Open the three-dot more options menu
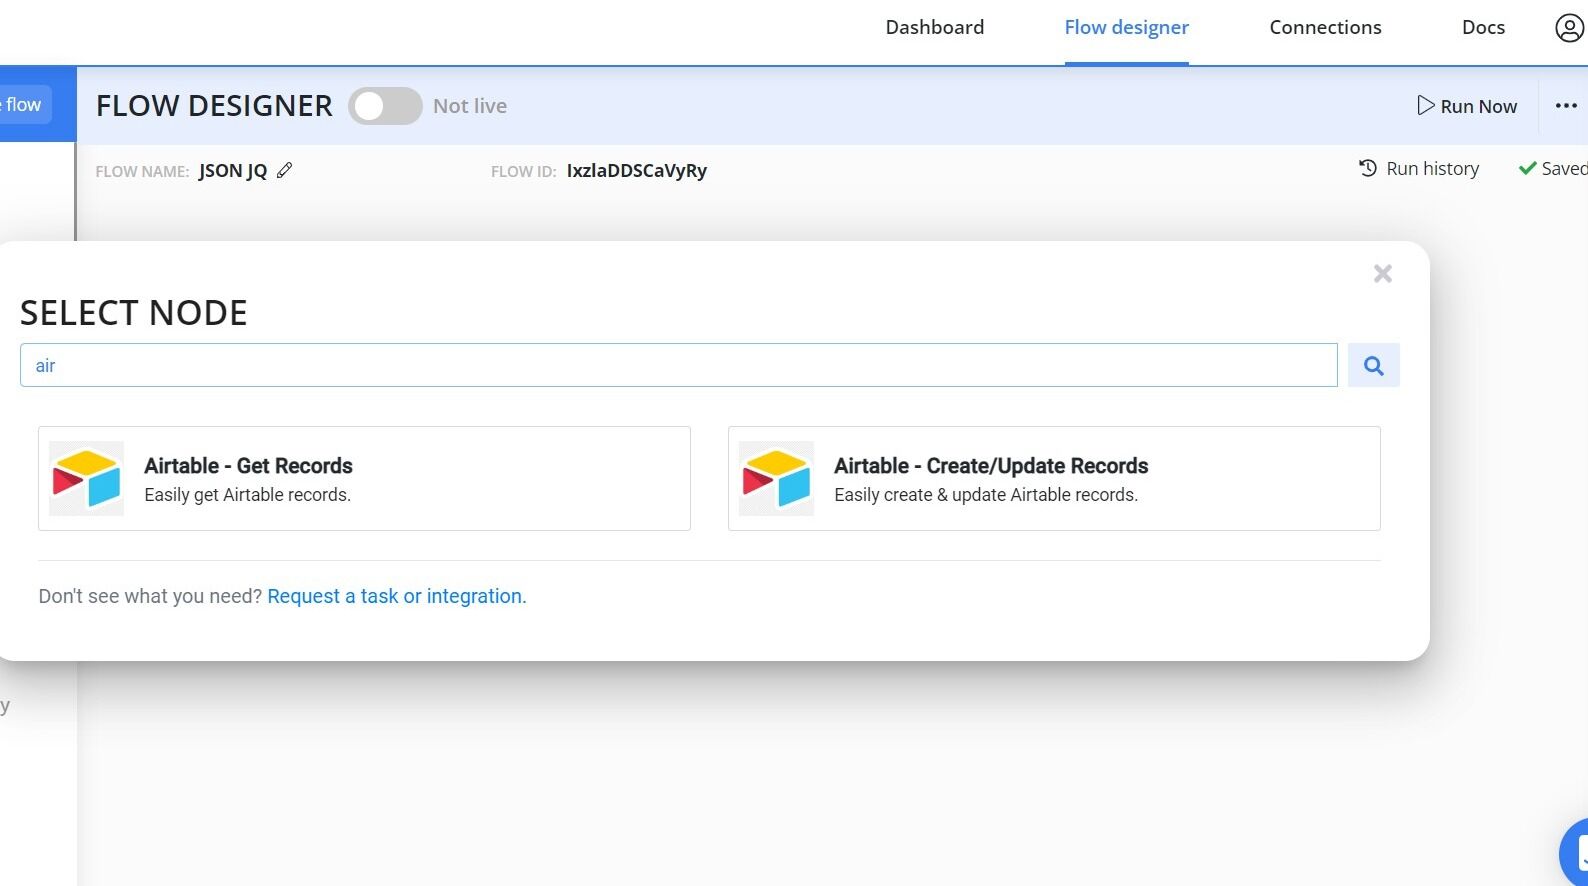This screenshot has height=886, width=1588. tap(1566, 106)
